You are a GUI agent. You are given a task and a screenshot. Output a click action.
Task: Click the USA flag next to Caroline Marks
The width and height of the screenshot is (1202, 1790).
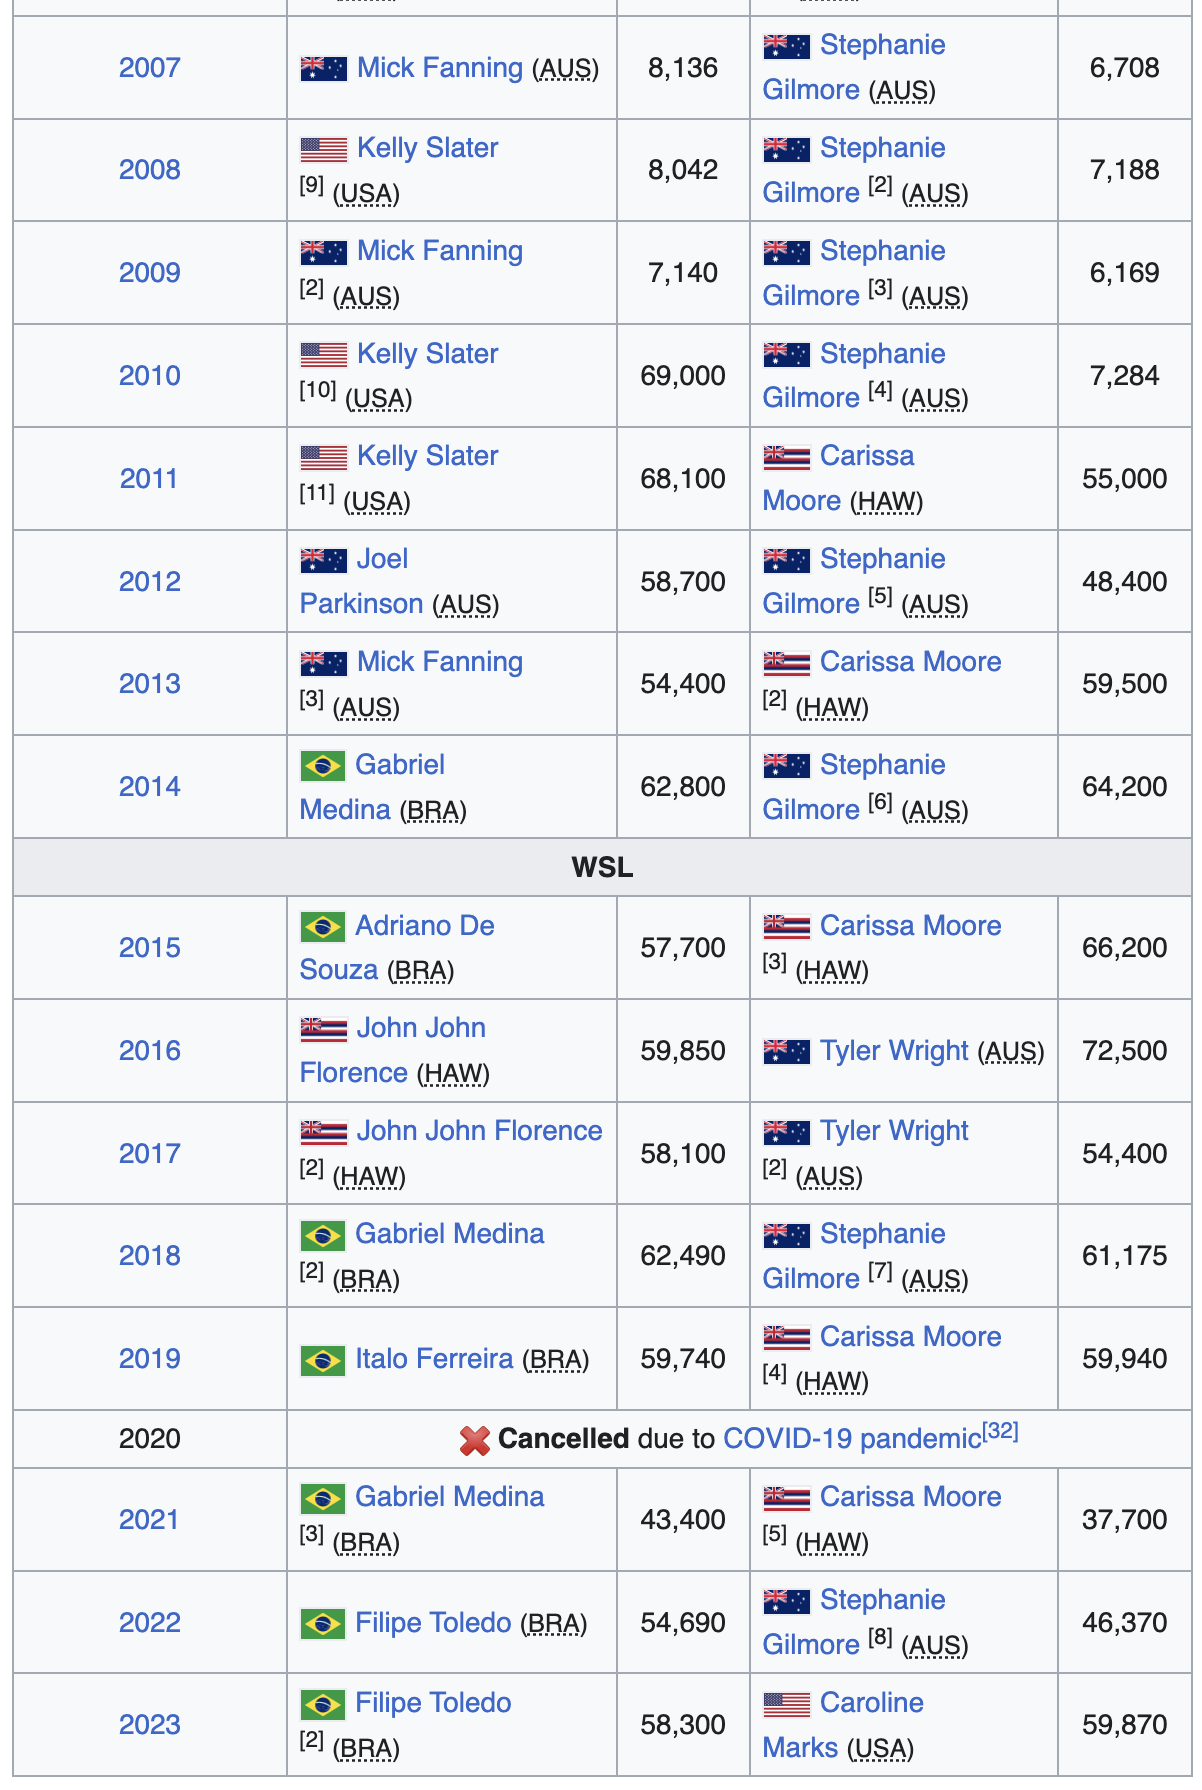pyautogui.click(x=786, y=1704)
